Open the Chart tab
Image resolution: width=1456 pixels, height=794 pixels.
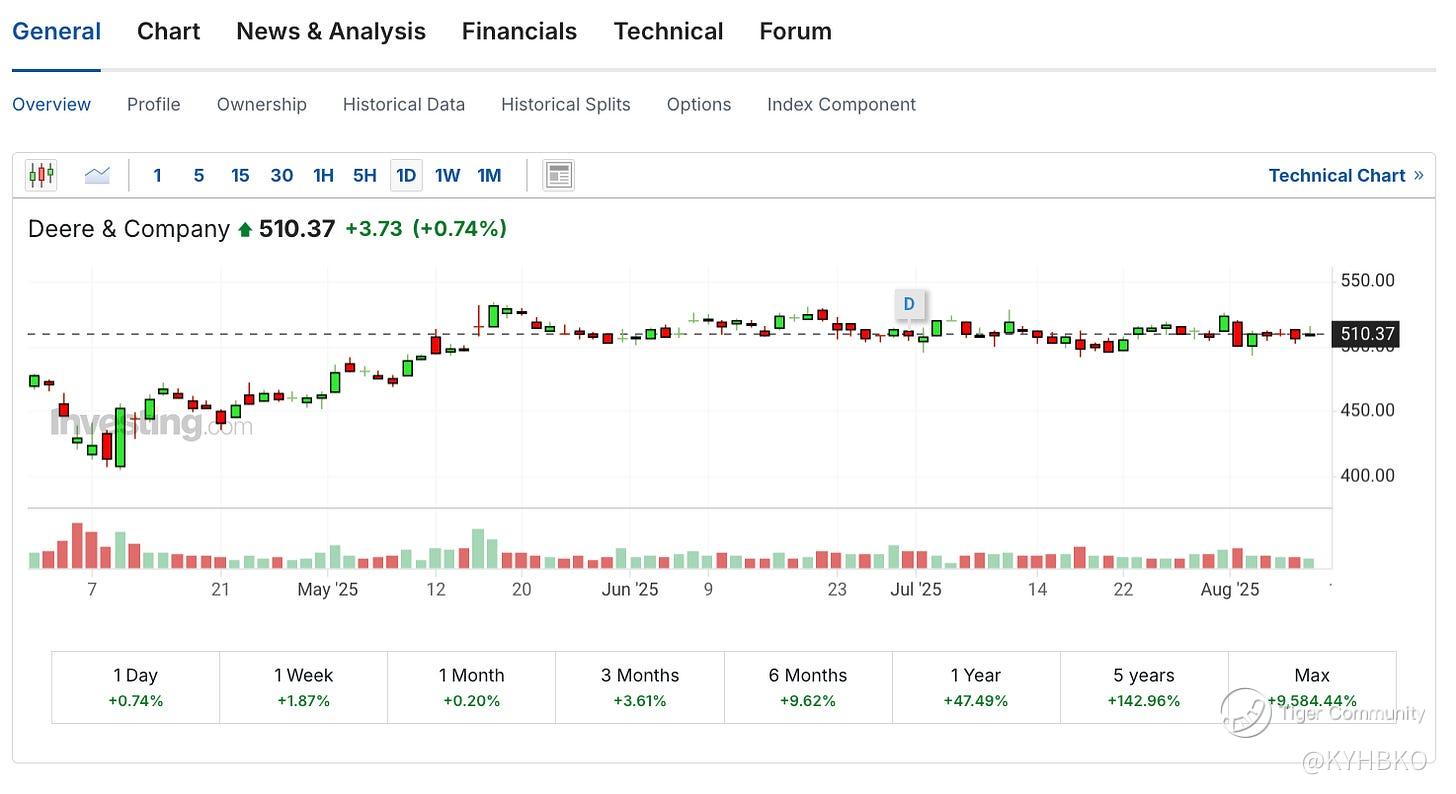[169, 31]
